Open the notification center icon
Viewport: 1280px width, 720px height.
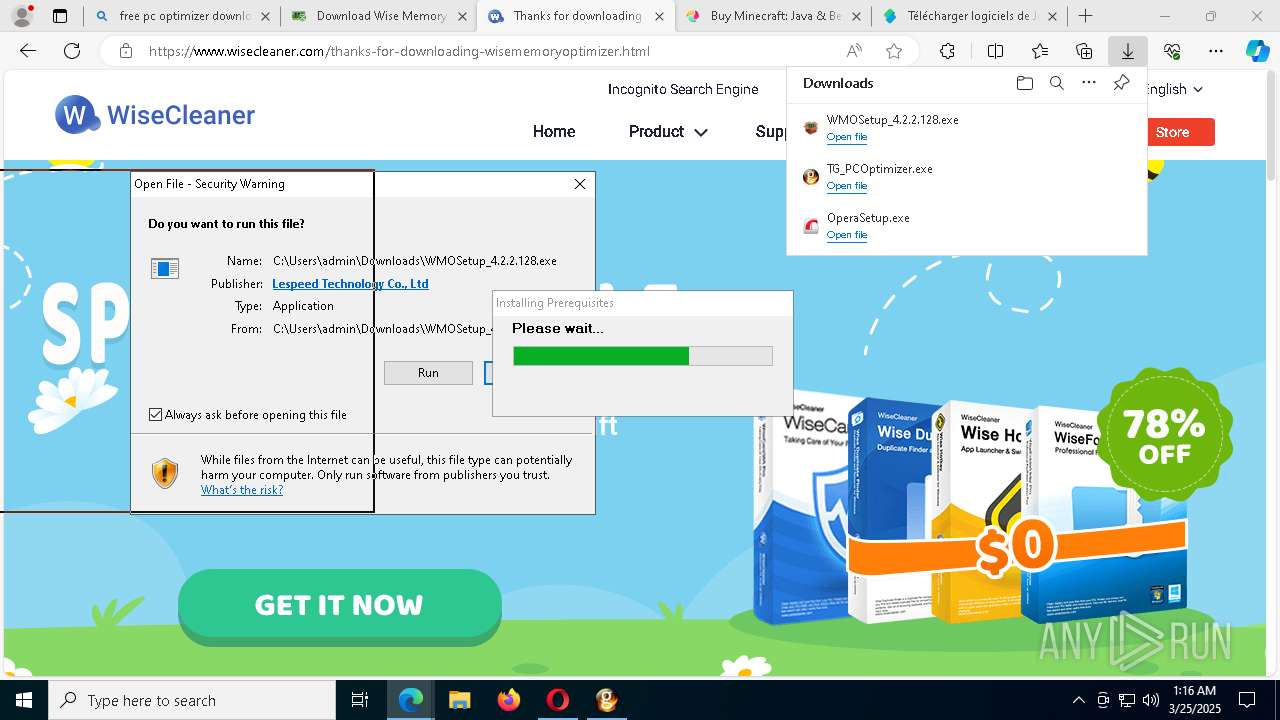pyautogui.click(x=1247, y=700)
